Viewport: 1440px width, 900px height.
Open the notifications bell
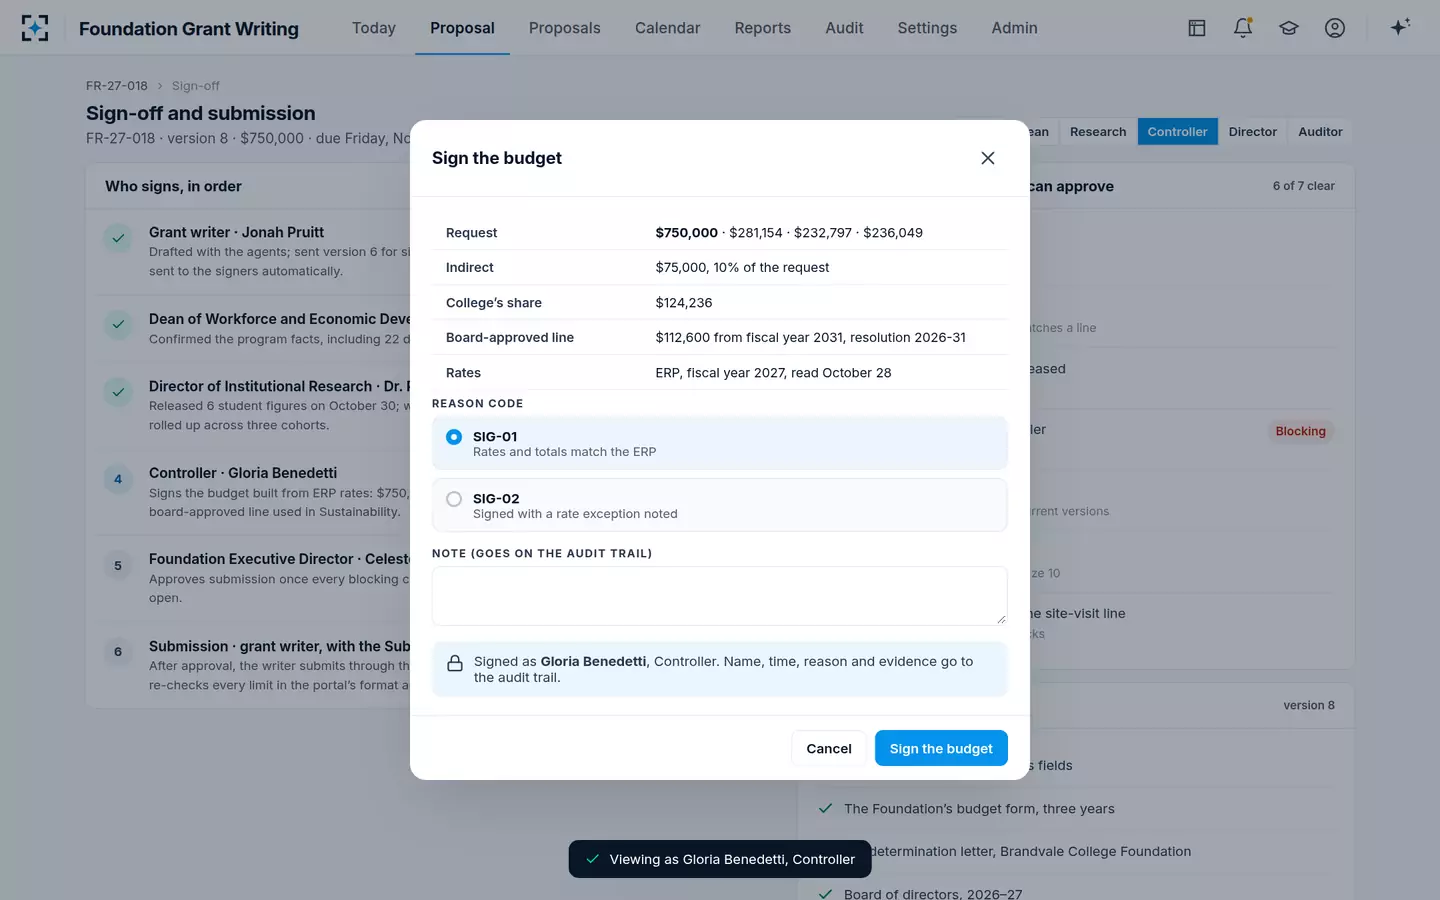pyautogui.click(x=1243, y=28)
